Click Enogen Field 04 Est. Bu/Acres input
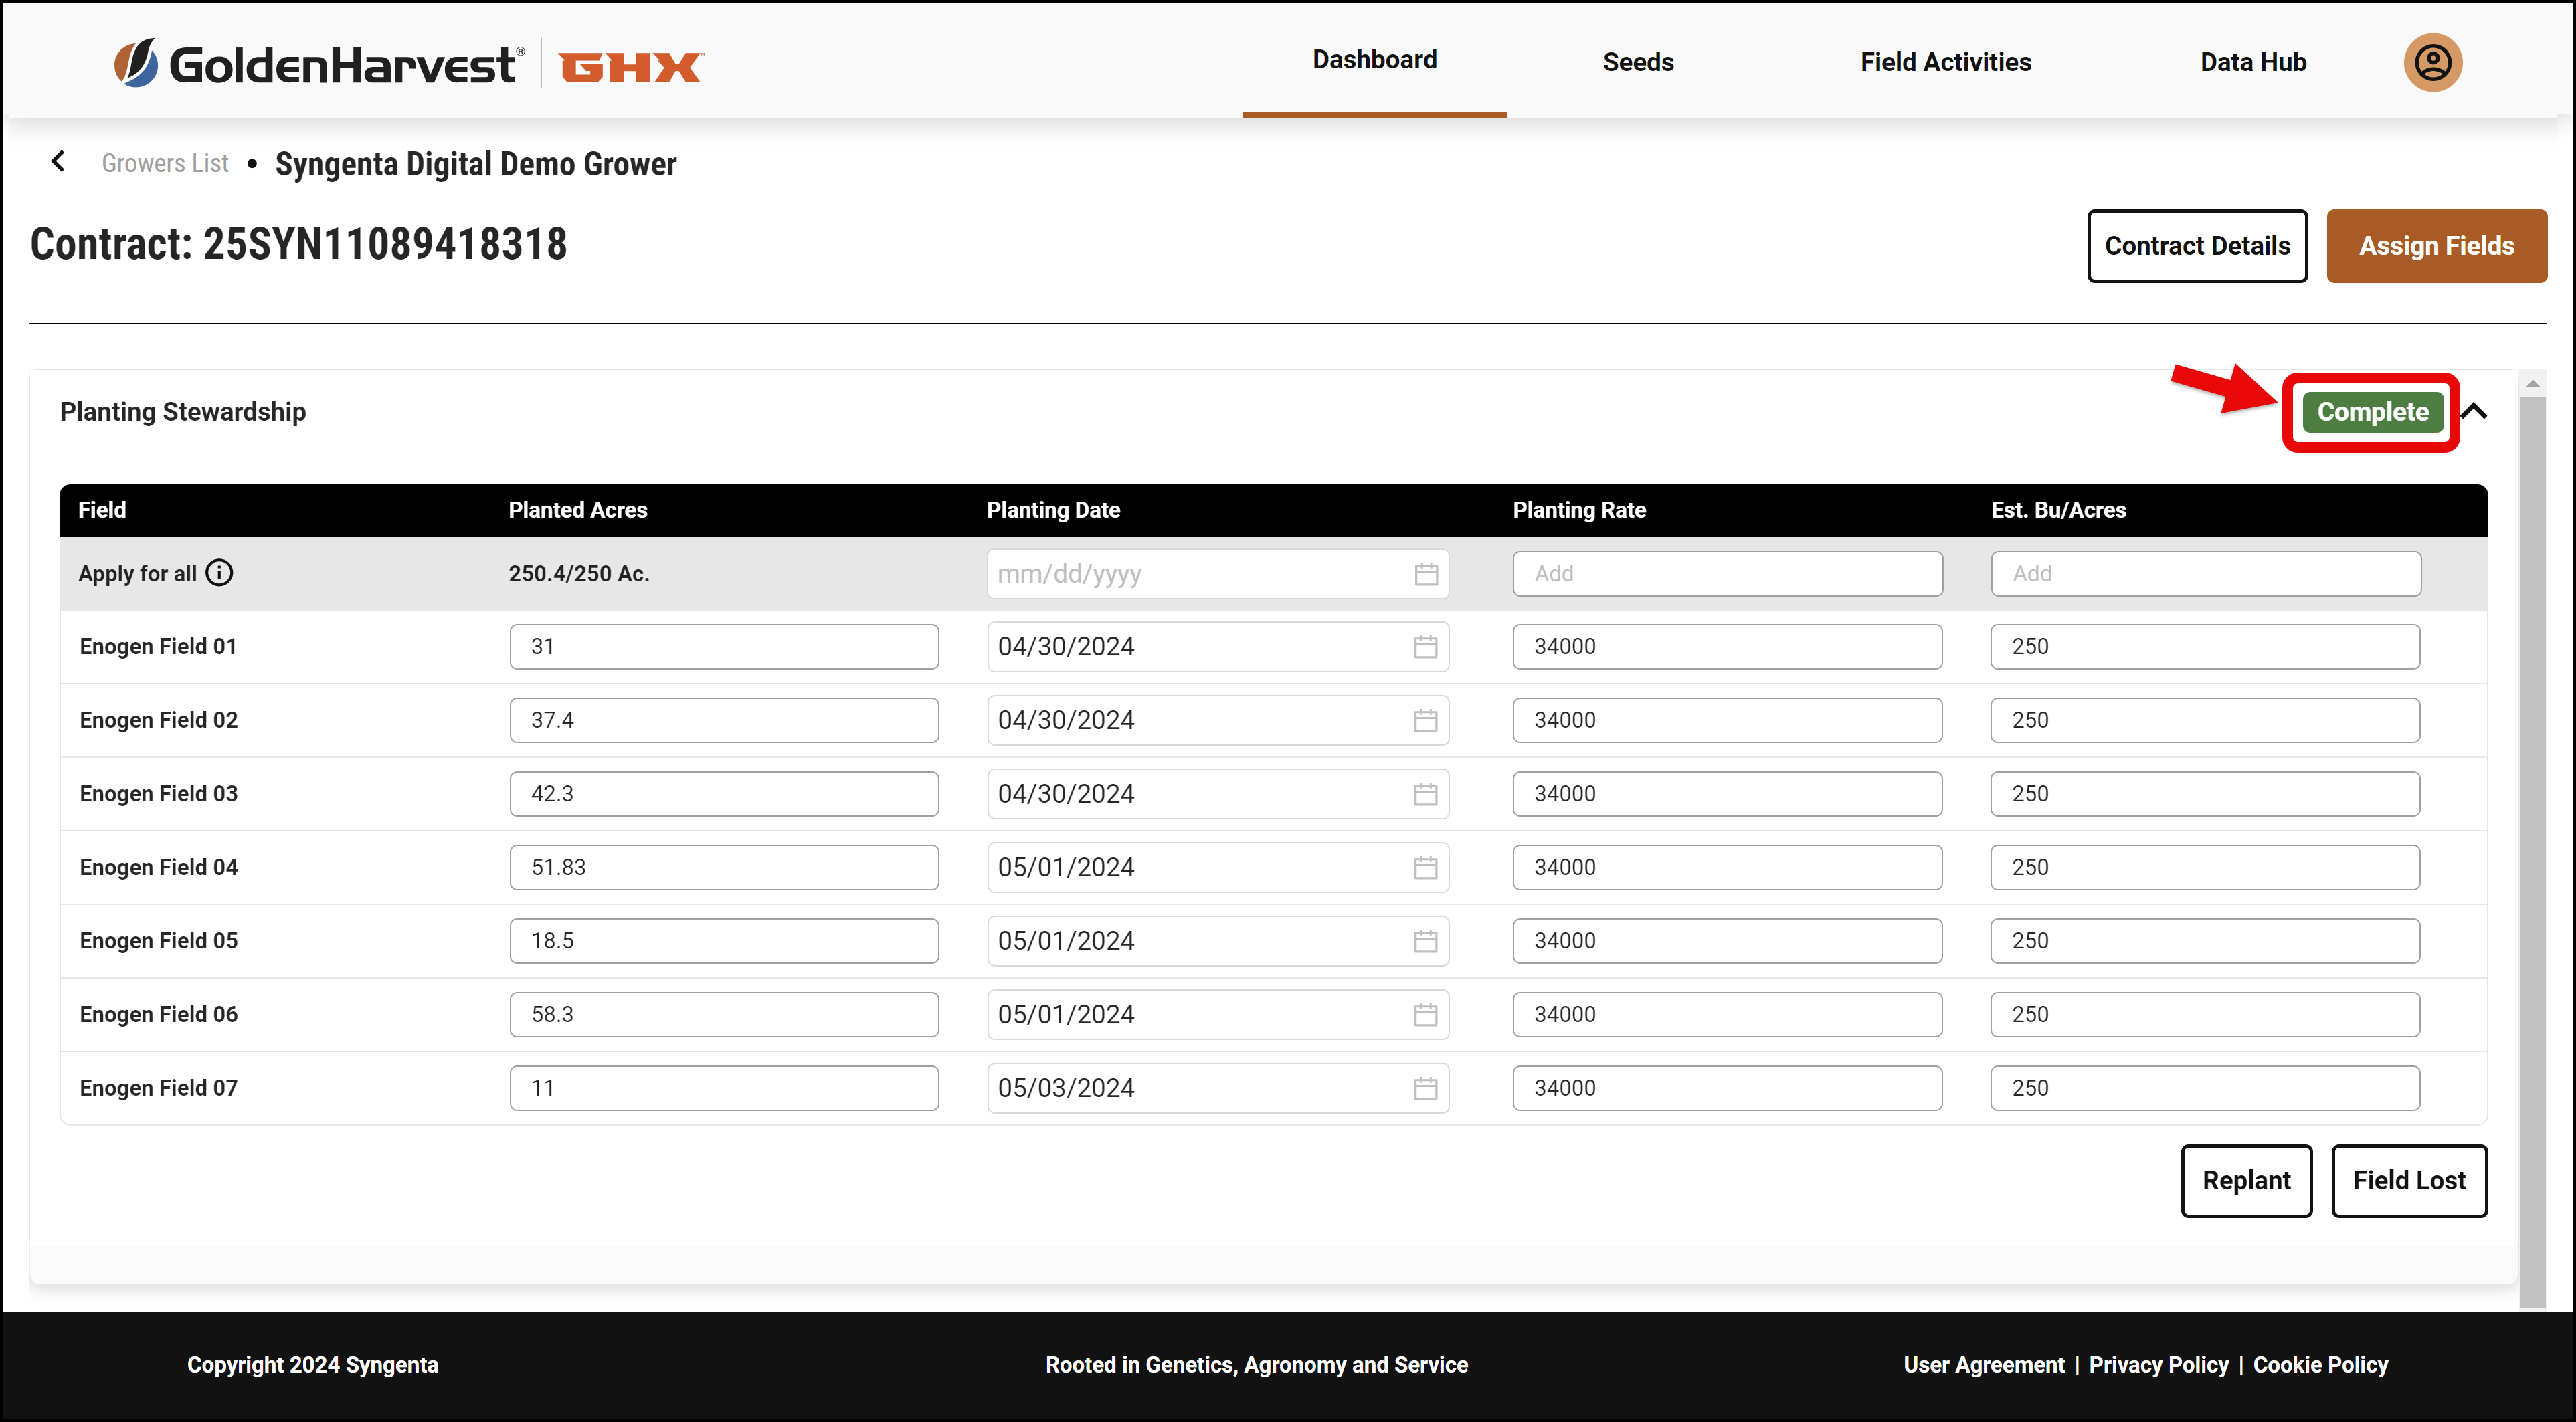The width and height of the screenshot is (2576, 1422). click(x=2205, y=867)
